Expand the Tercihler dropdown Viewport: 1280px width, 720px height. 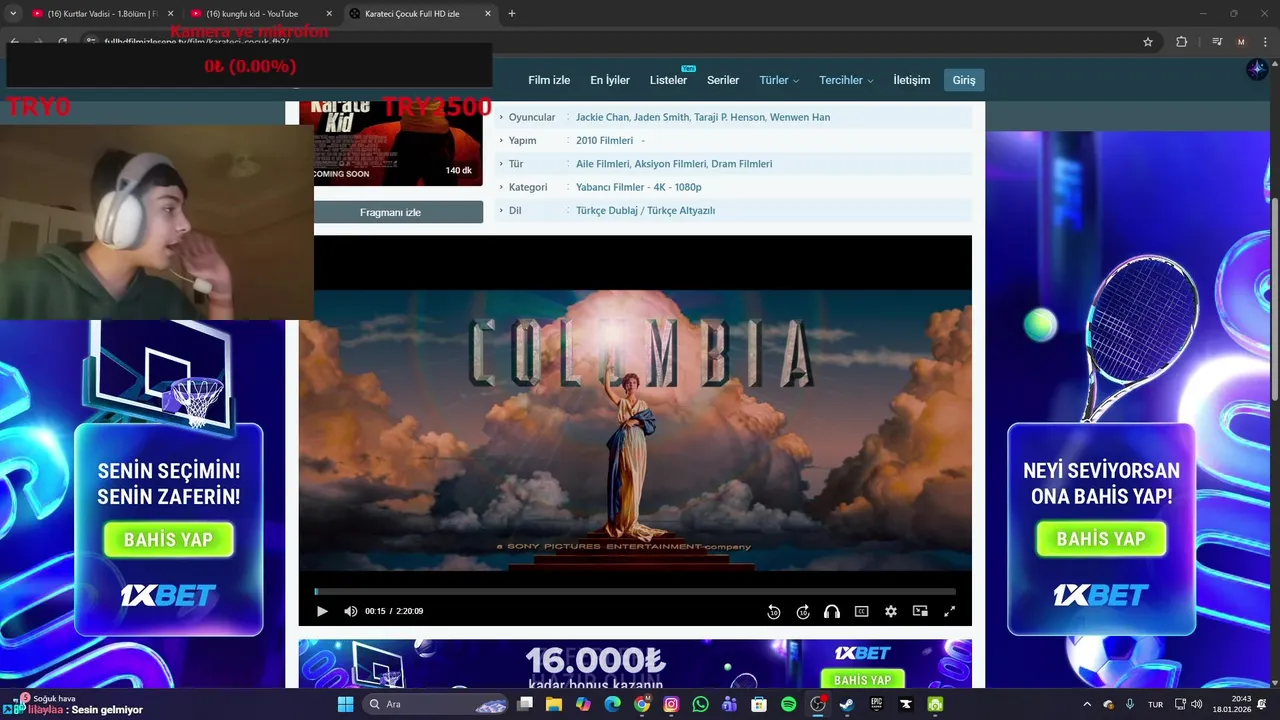[846, 80]
